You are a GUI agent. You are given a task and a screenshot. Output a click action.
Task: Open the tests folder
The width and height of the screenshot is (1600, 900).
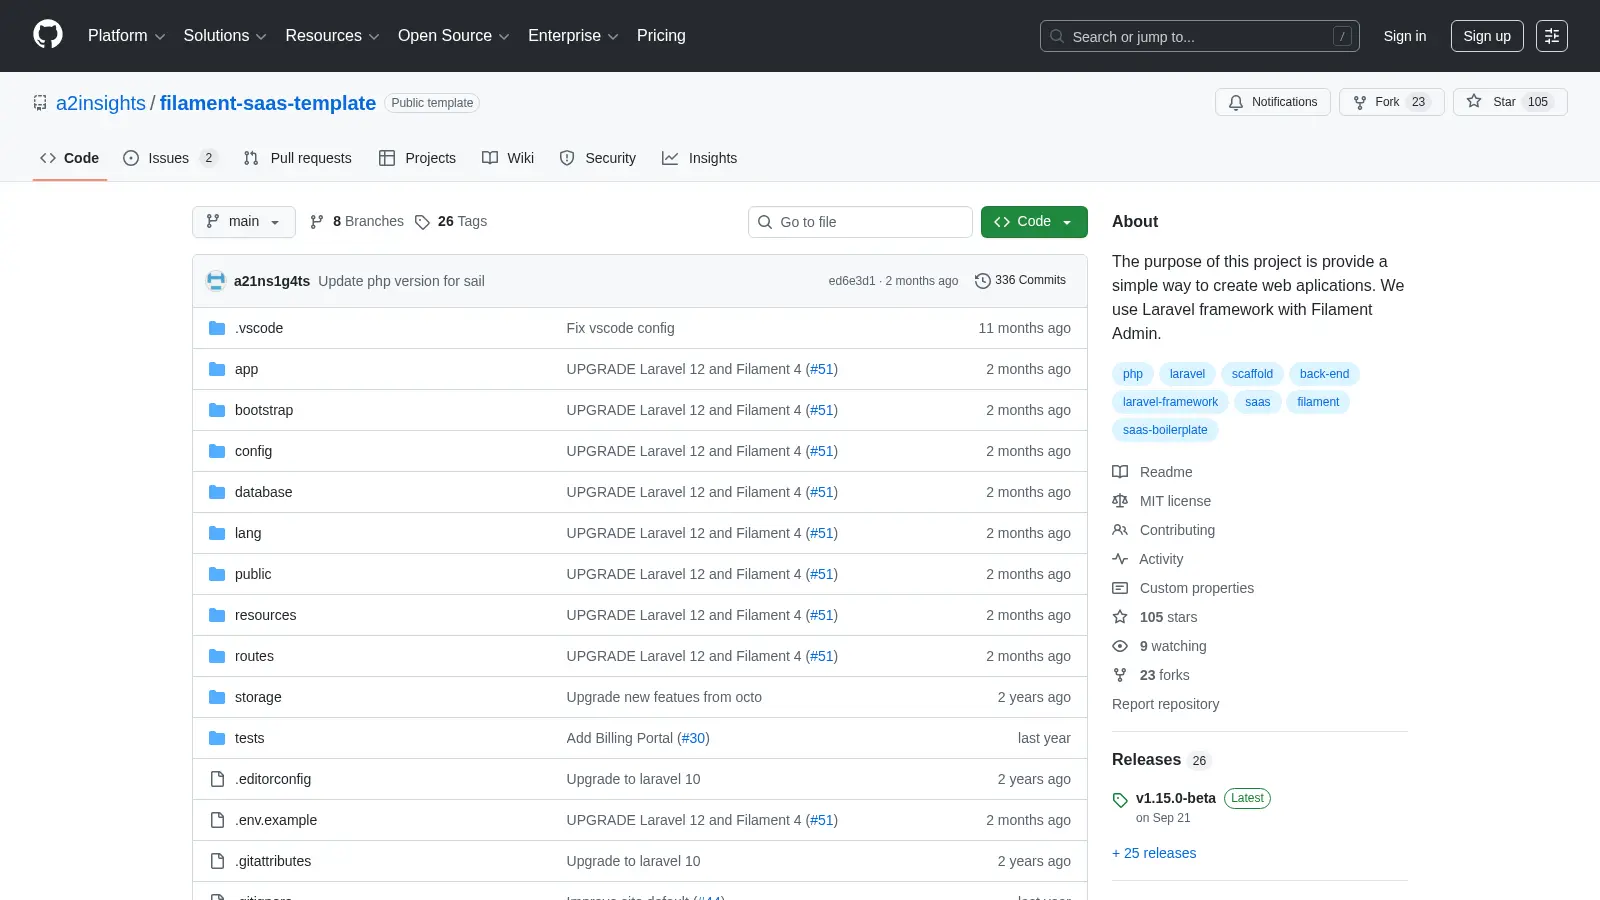tap(249, 738)
